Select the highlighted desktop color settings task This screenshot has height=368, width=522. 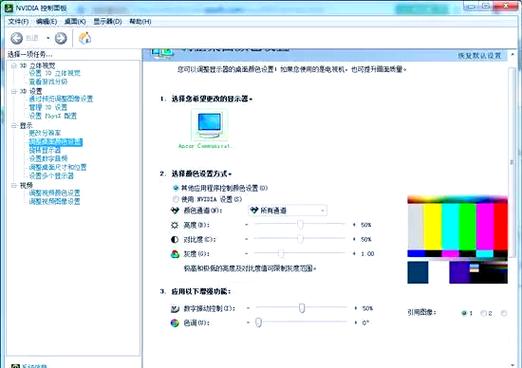[x=56, y=142]
